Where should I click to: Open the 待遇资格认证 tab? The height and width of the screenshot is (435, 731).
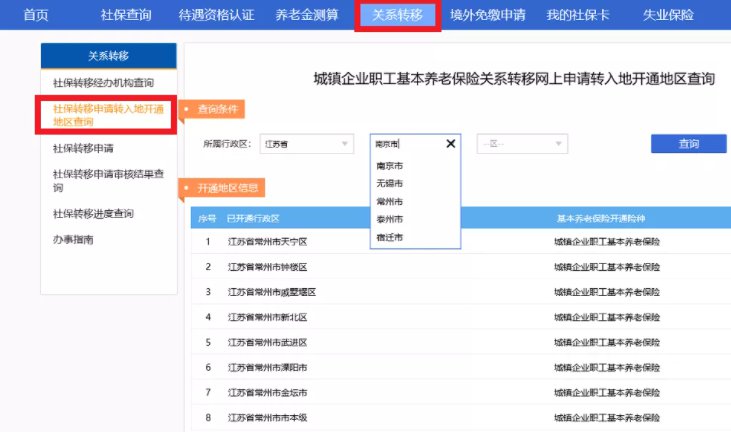(x=216, y=15)
